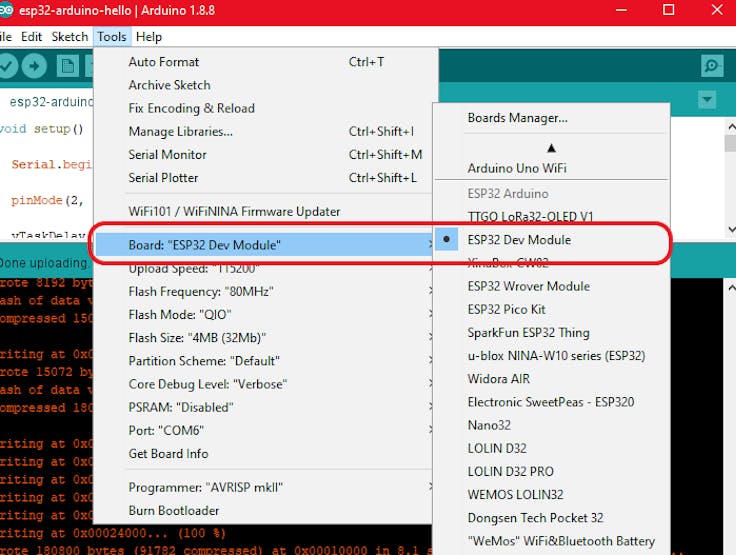Viewport: 736px width, 555px height.
Task: Click the Arduino logo in title bar
Action: 6,10
